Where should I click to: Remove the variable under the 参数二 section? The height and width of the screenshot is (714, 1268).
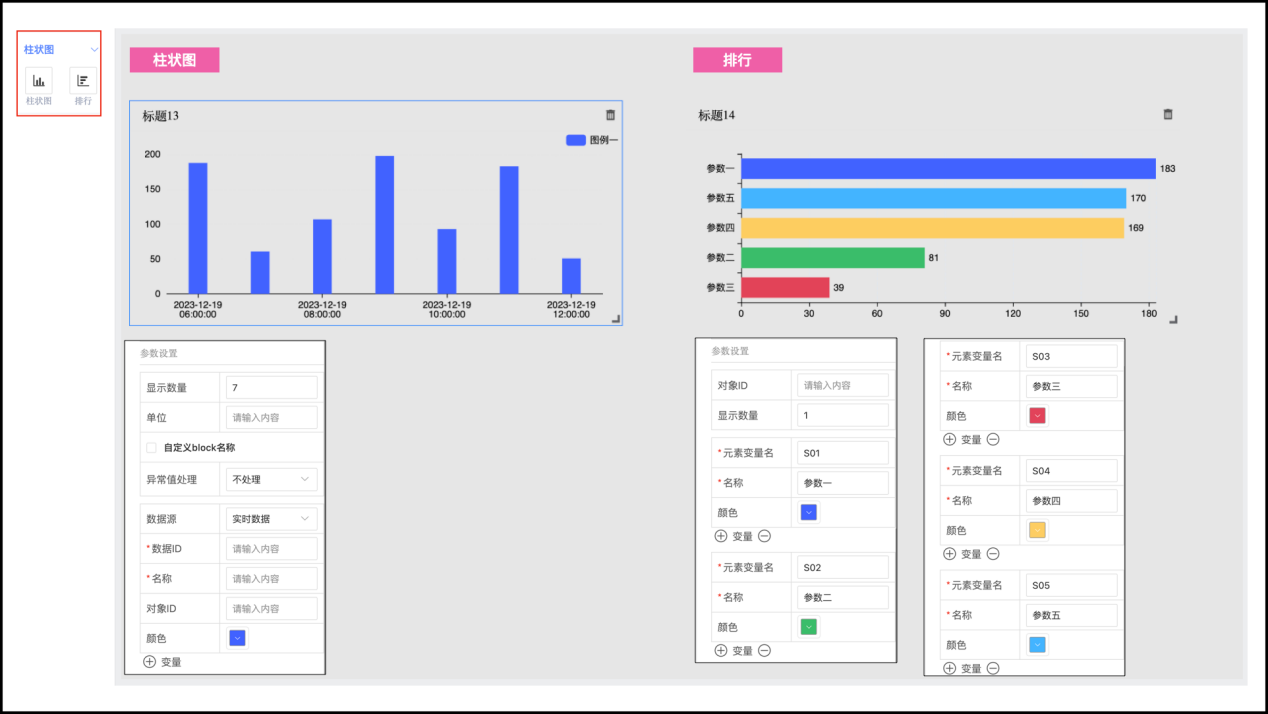[764, 651]
